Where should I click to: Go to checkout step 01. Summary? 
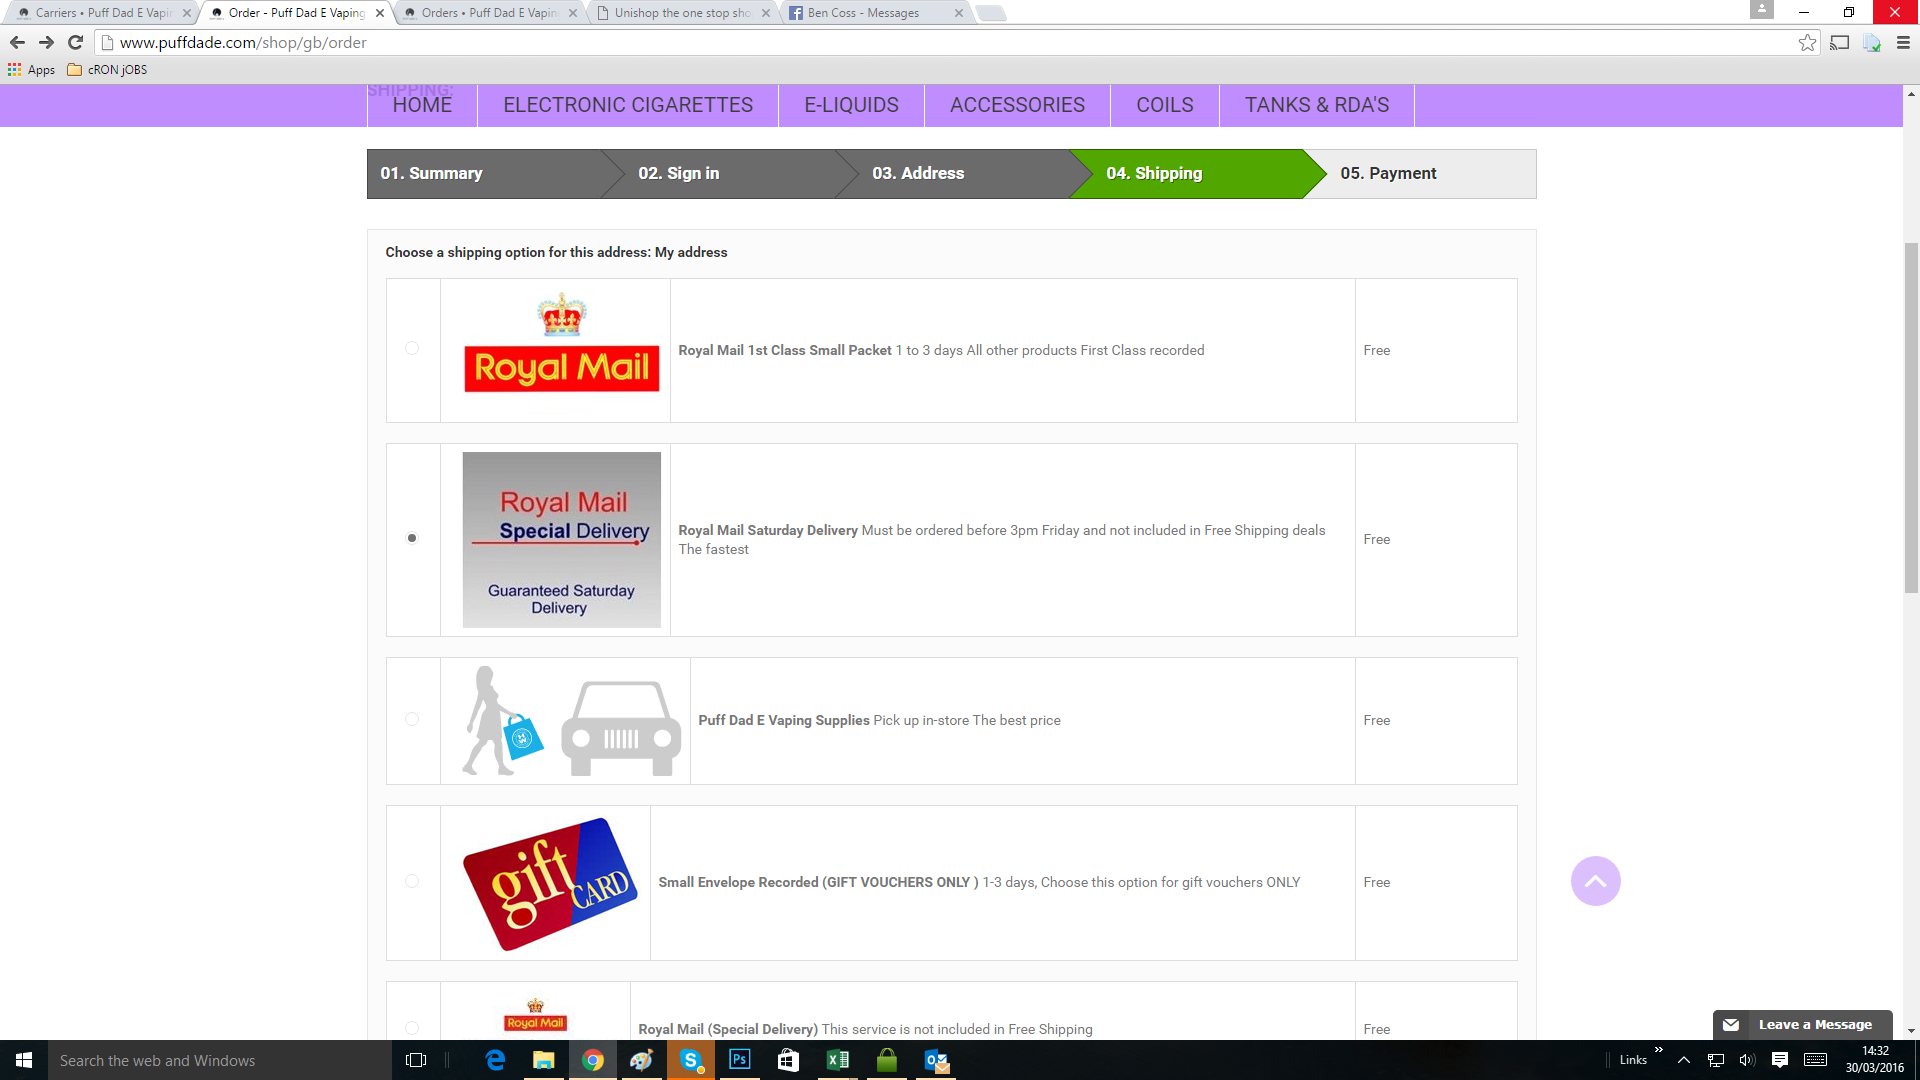(484, 174)
